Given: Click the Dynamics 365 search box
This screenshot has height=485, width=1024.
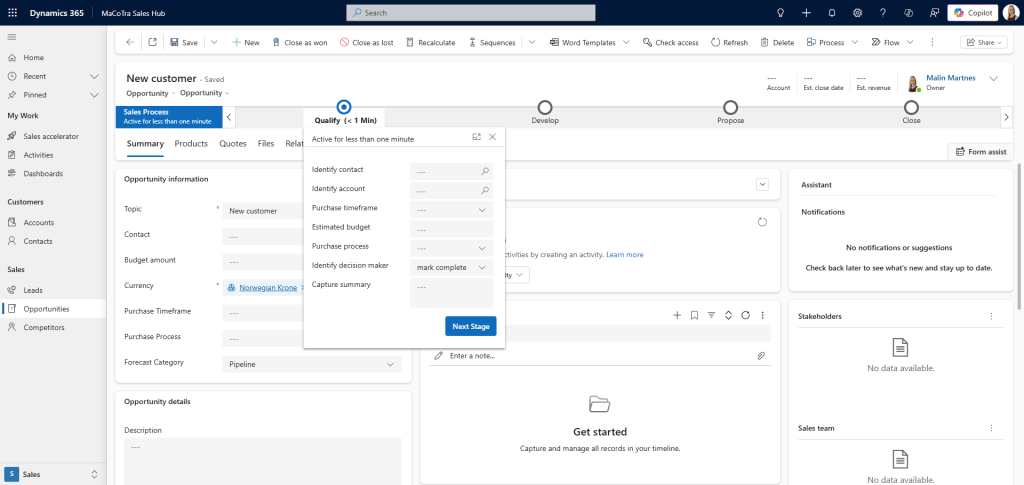Looking at the screenshot, I should click(x=512, y=12).
